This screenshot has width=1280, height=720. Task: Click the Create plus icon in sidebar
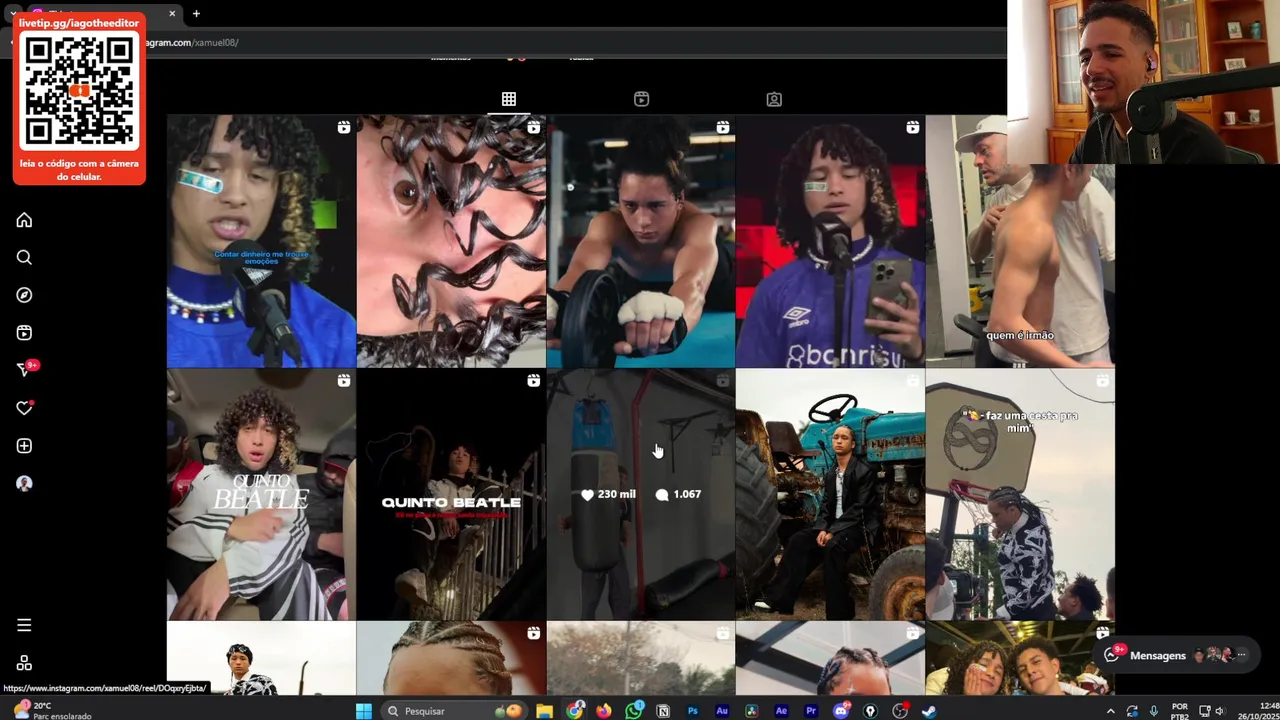click(x=24, y=446)
